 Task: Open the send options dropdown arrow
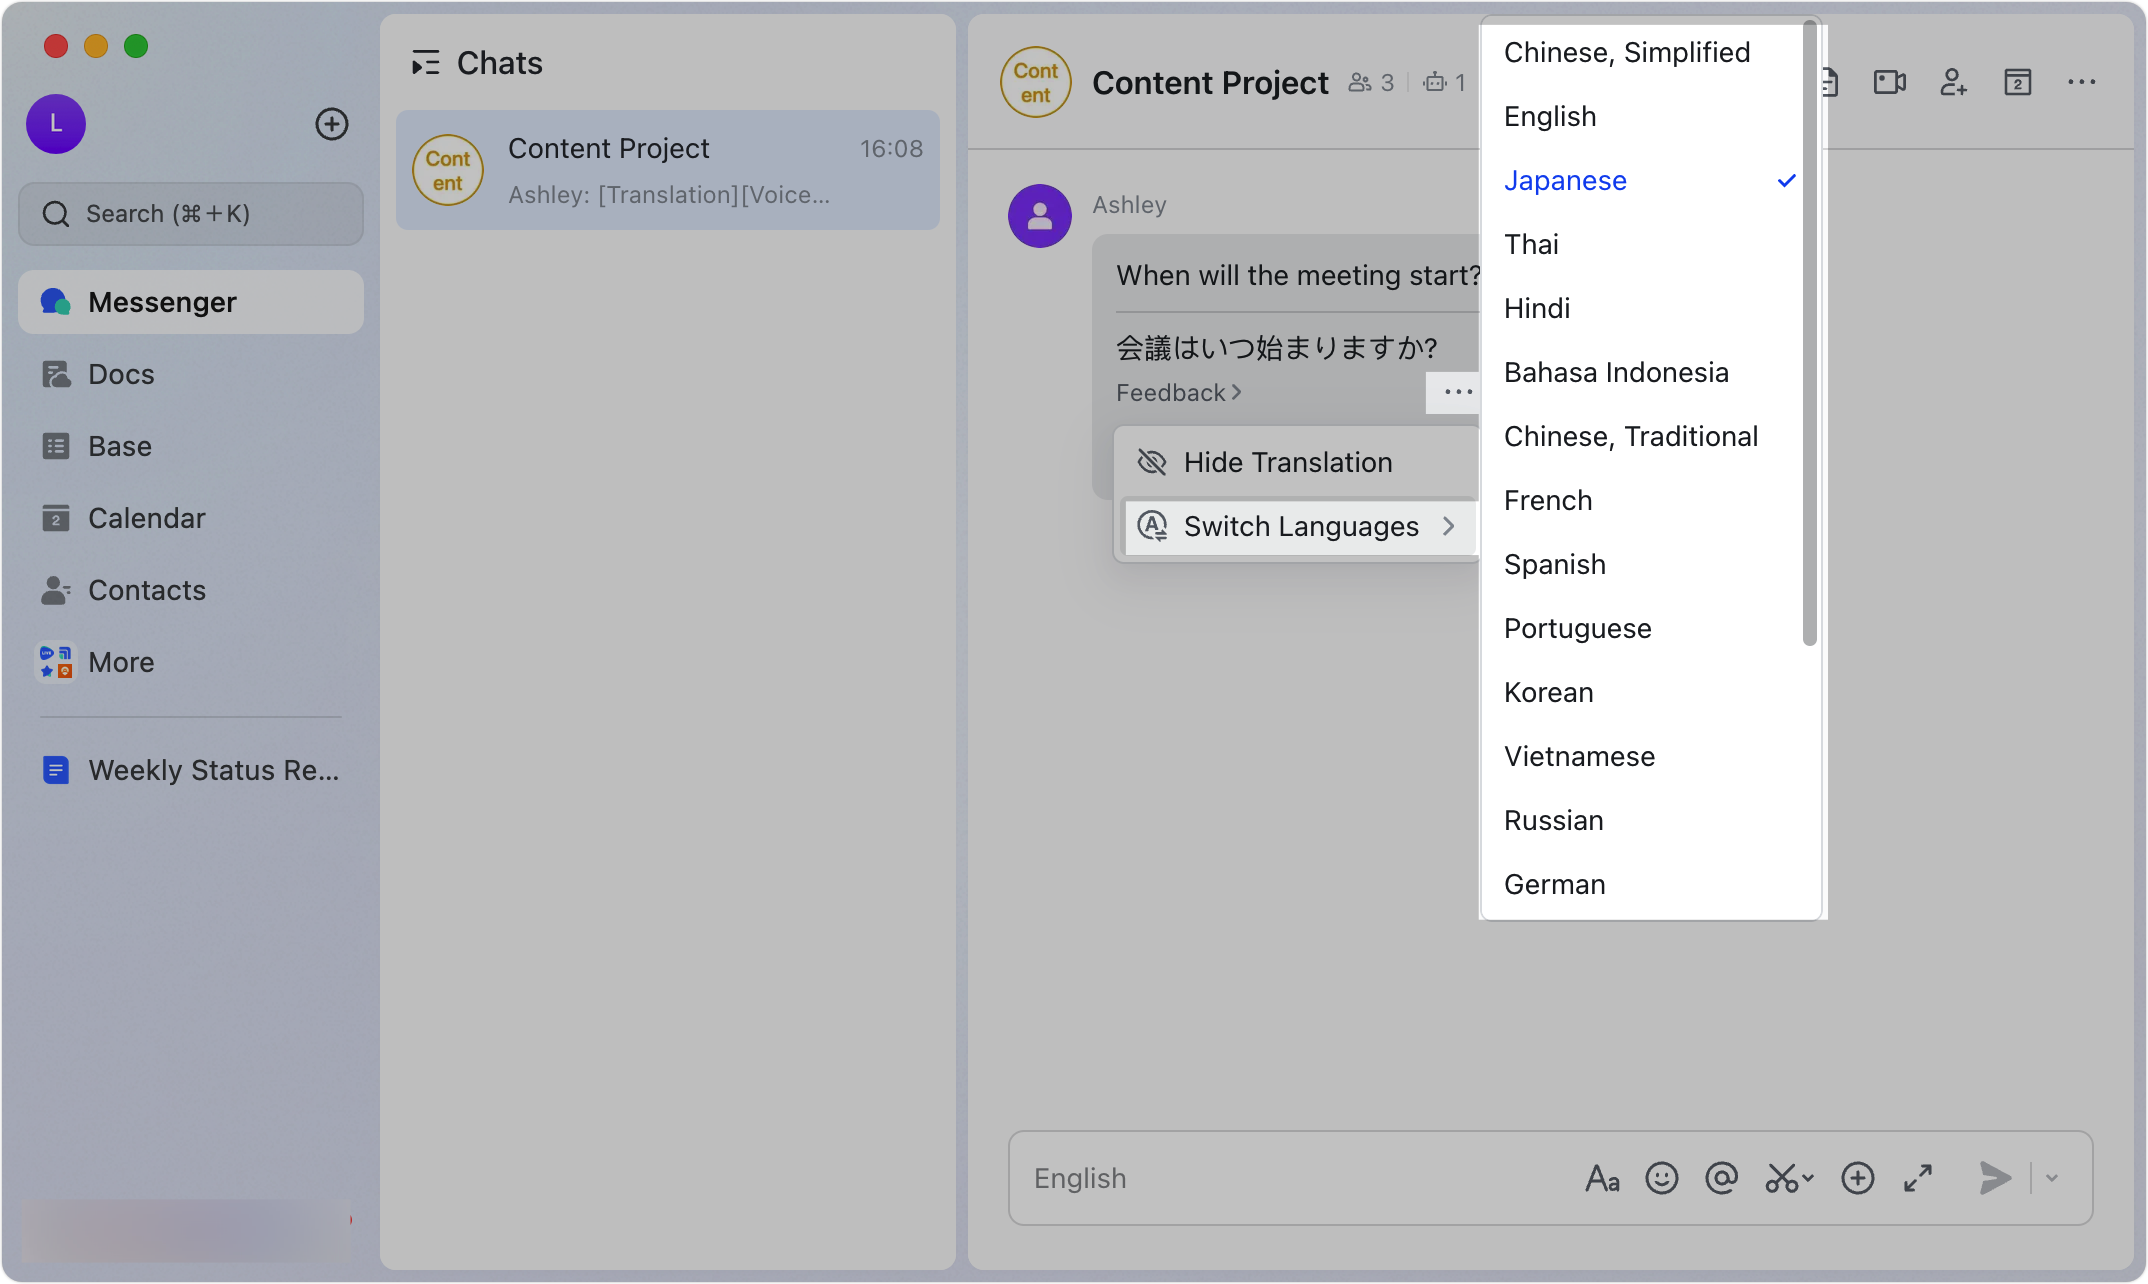coord(2052,1178)
